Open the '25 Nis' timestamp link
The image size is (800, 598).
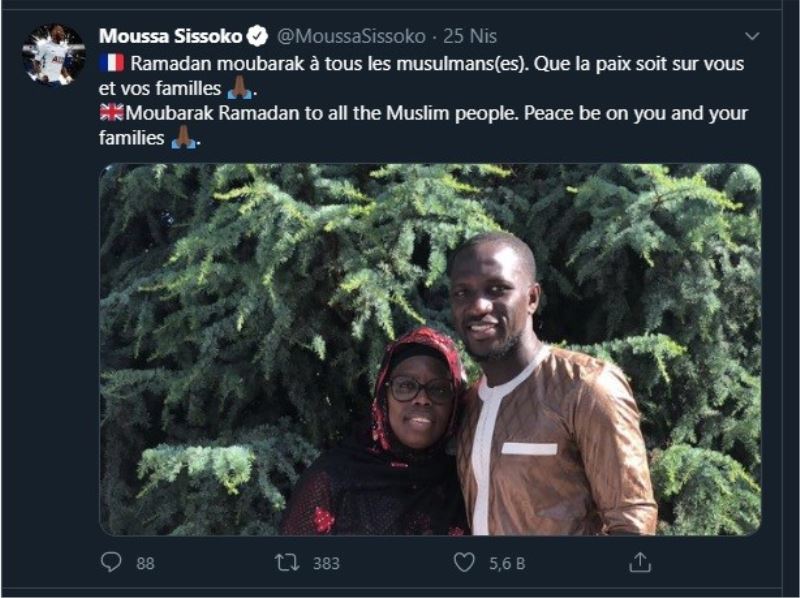point(470,36)
